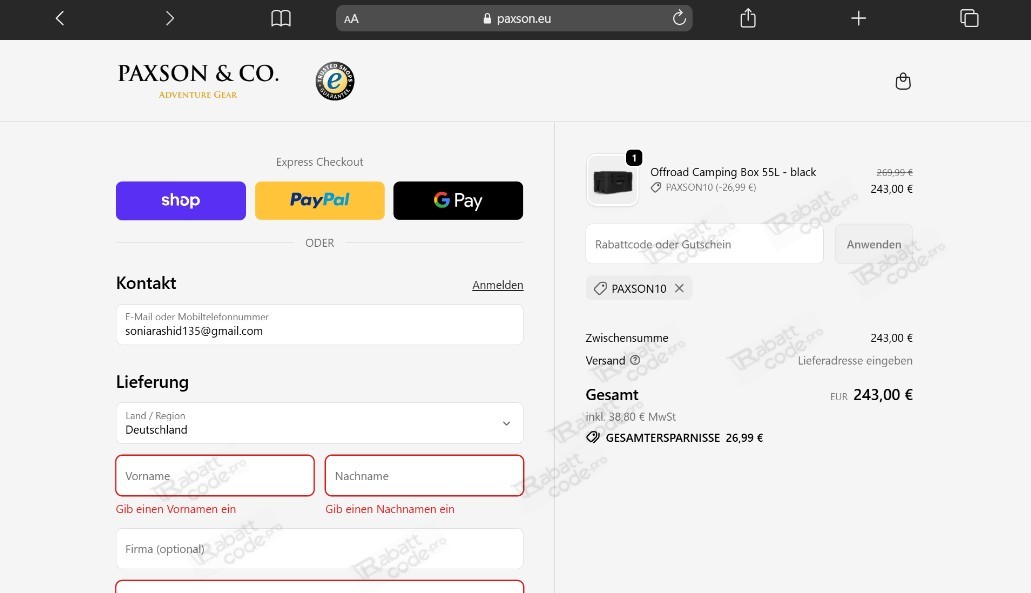Click the 'Offroad Camping Box 55L - black' text
Image resolution: width=1031 pixels, height=593 pixels.
pyautogui.click(x=733, y=172)
